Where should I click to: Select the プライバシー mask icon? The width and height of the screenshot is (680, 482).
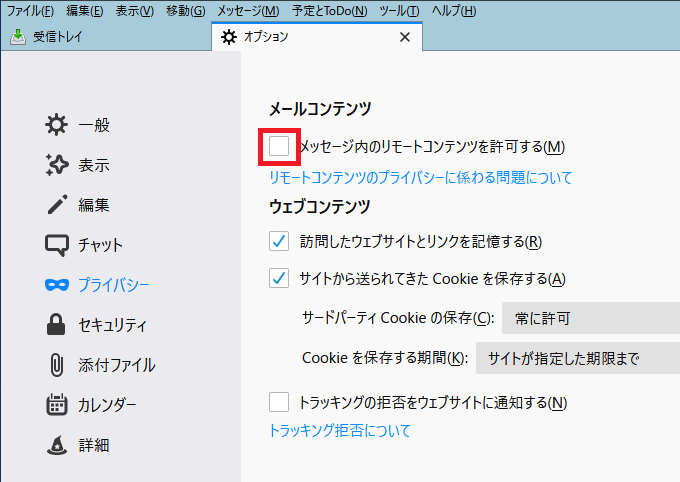57,285
